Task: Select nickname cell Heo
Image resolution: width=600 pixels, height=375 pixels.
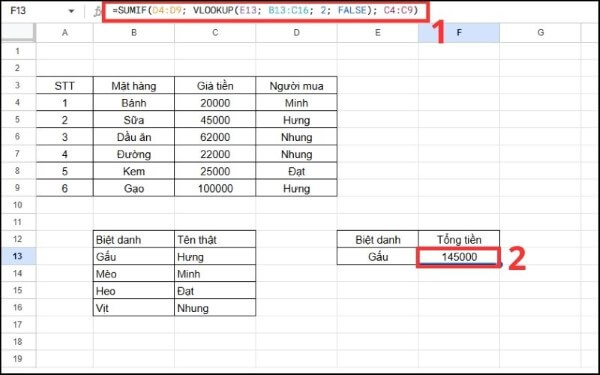Action: [134, 291]
